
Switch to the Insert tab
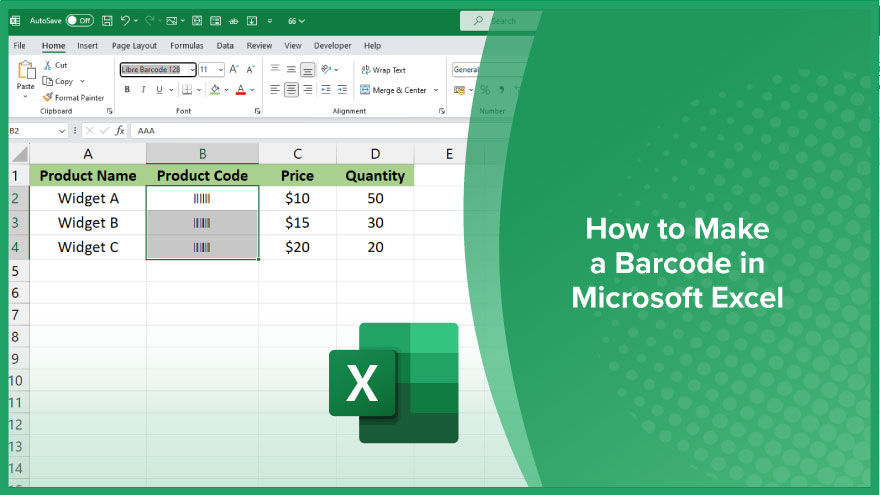[88, 45]
